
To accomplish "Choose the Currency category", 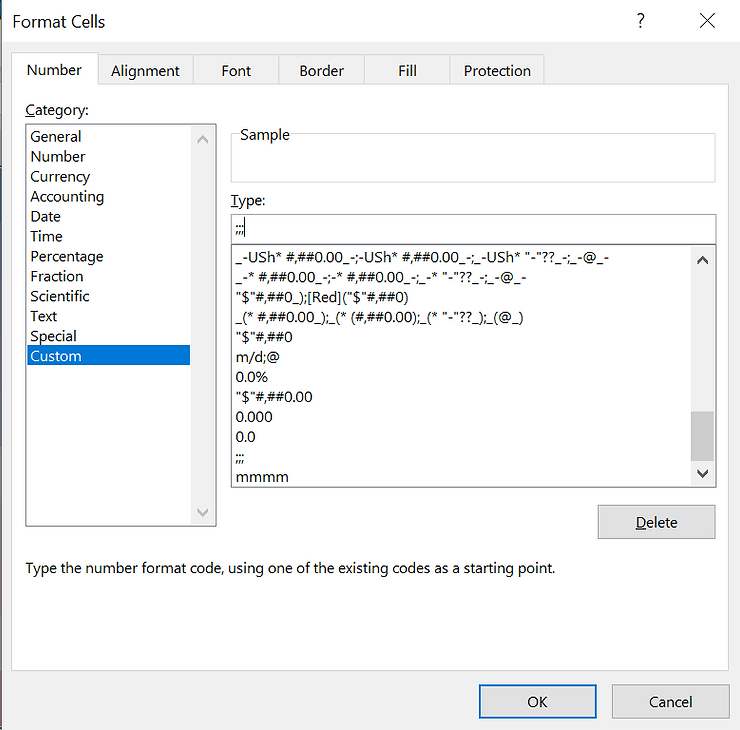I will pyautogui.click(x=60, y=177).
